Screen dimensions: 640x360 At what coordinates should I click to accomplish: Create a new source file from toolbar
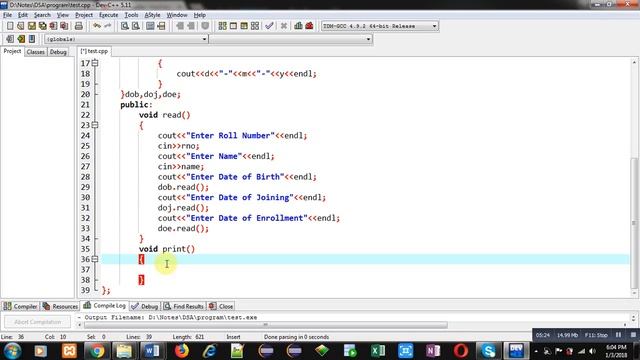(x=10, y=26)
